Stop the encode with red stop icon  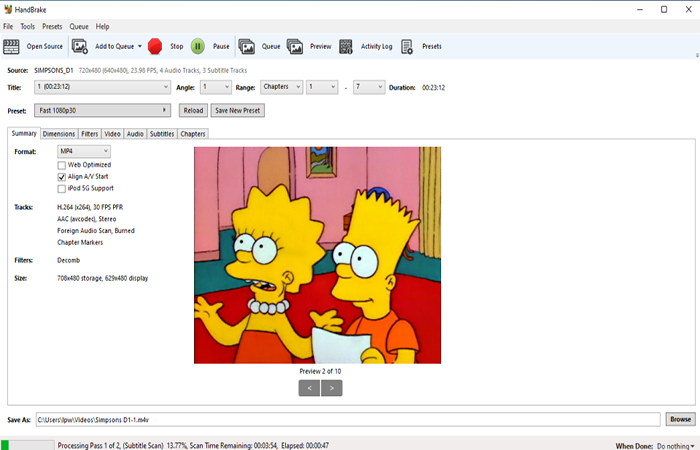tap(155, 46)
